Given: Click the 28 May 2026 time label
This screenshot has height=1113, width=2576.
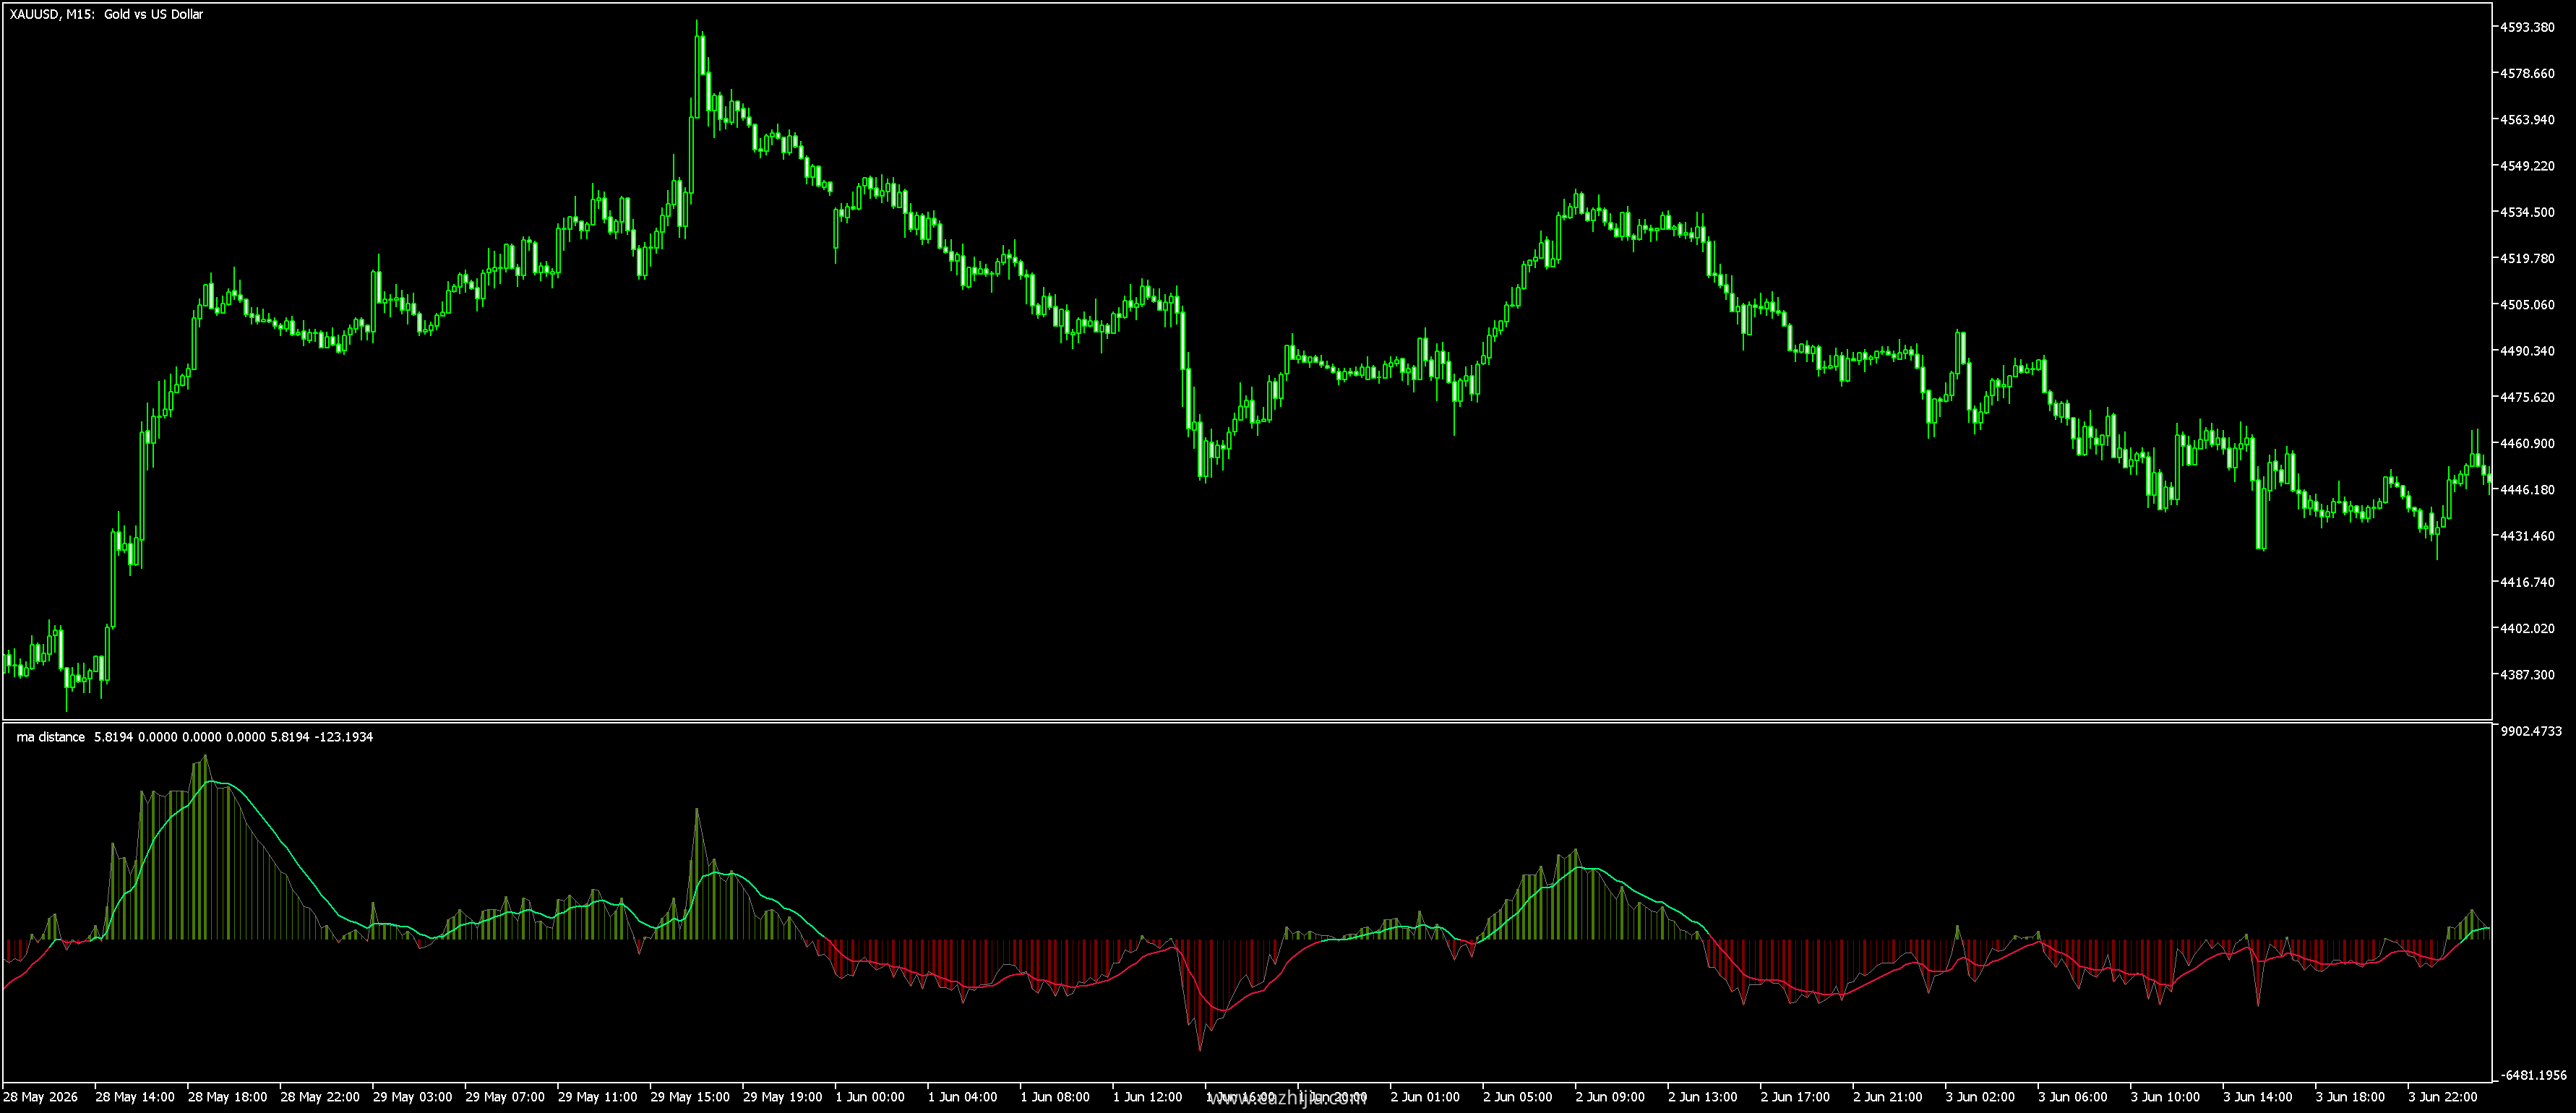Looking at the screenshot, I should tap(38, 1097).
